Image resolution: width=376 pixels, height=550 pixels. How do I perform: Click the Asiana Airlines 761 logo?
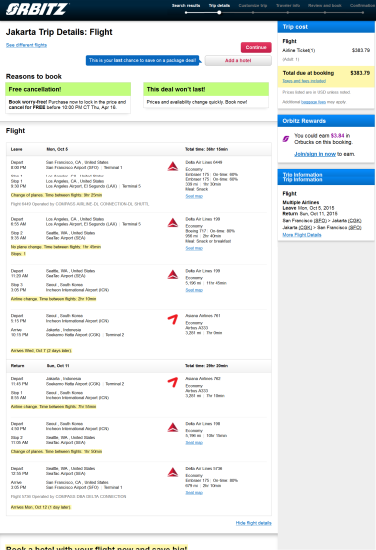tap(173, 319)
